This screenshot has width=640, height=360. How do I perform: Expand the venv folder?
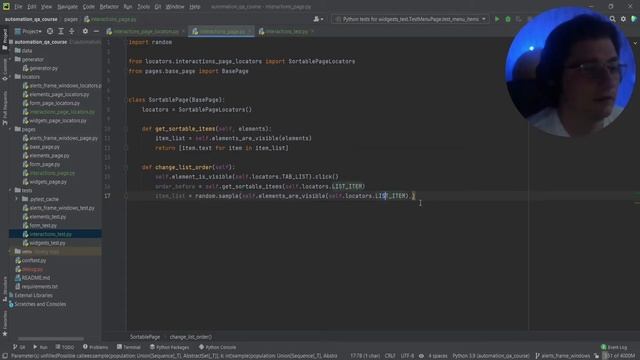point(11,251)
